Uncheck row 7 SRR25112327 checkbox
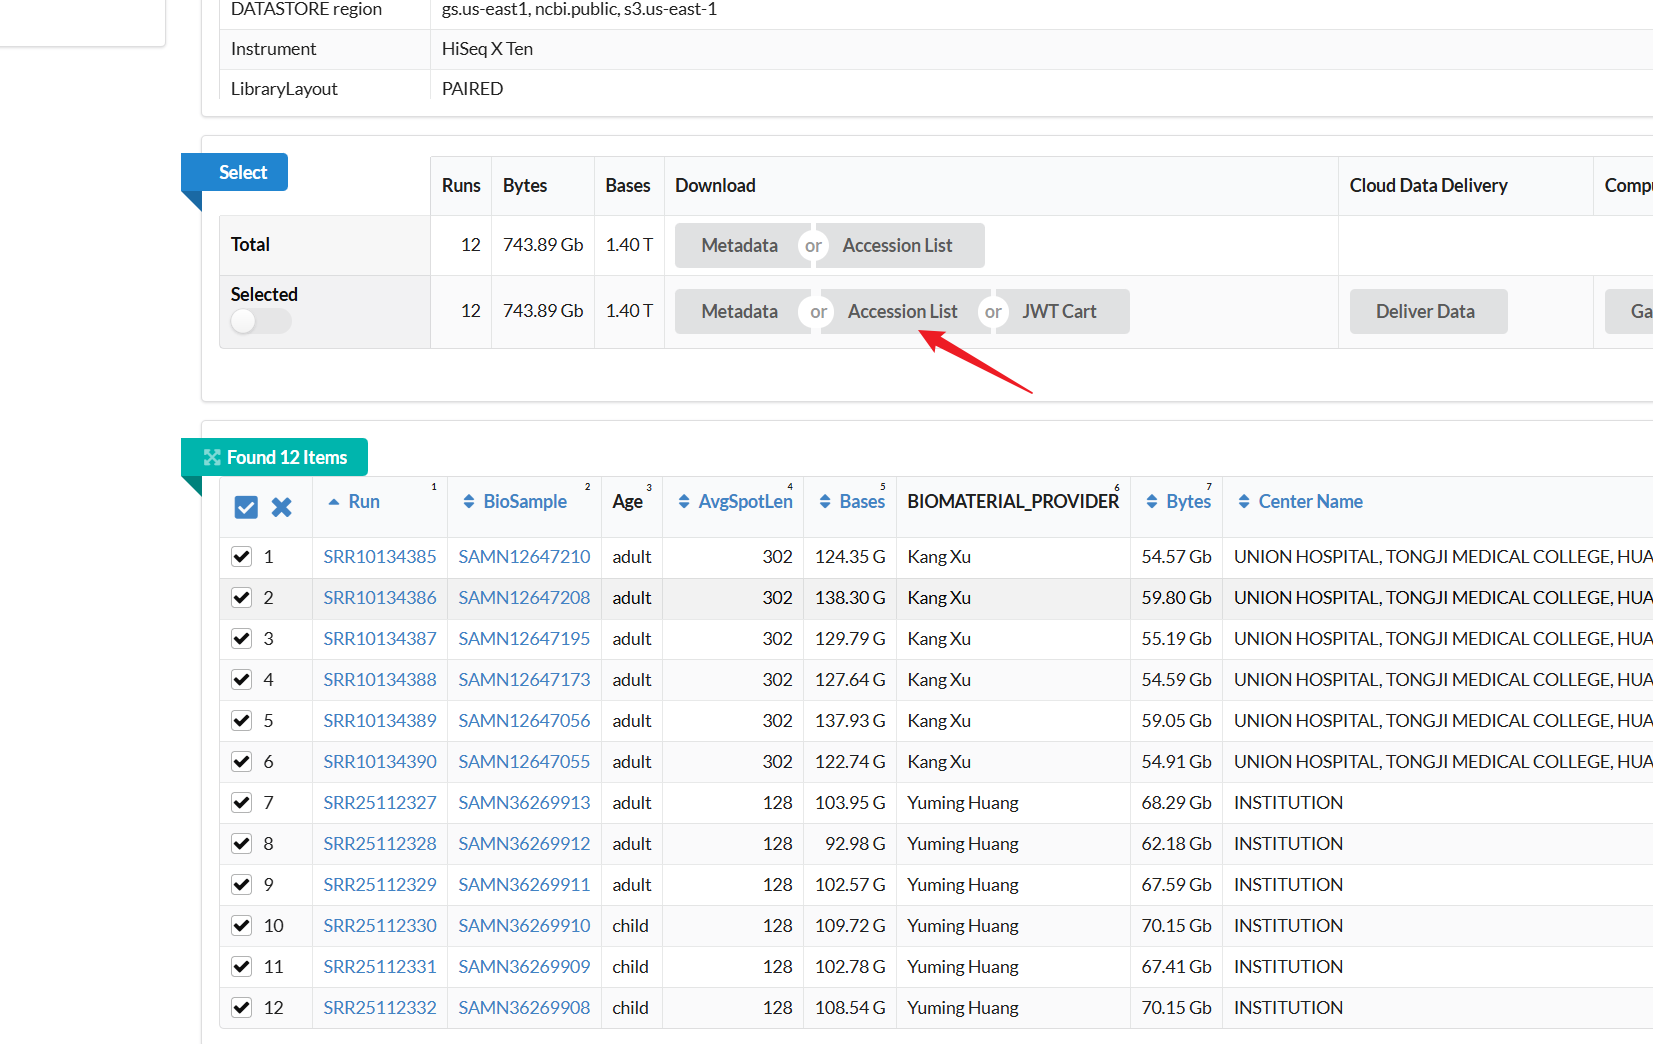 coord(241,803)
